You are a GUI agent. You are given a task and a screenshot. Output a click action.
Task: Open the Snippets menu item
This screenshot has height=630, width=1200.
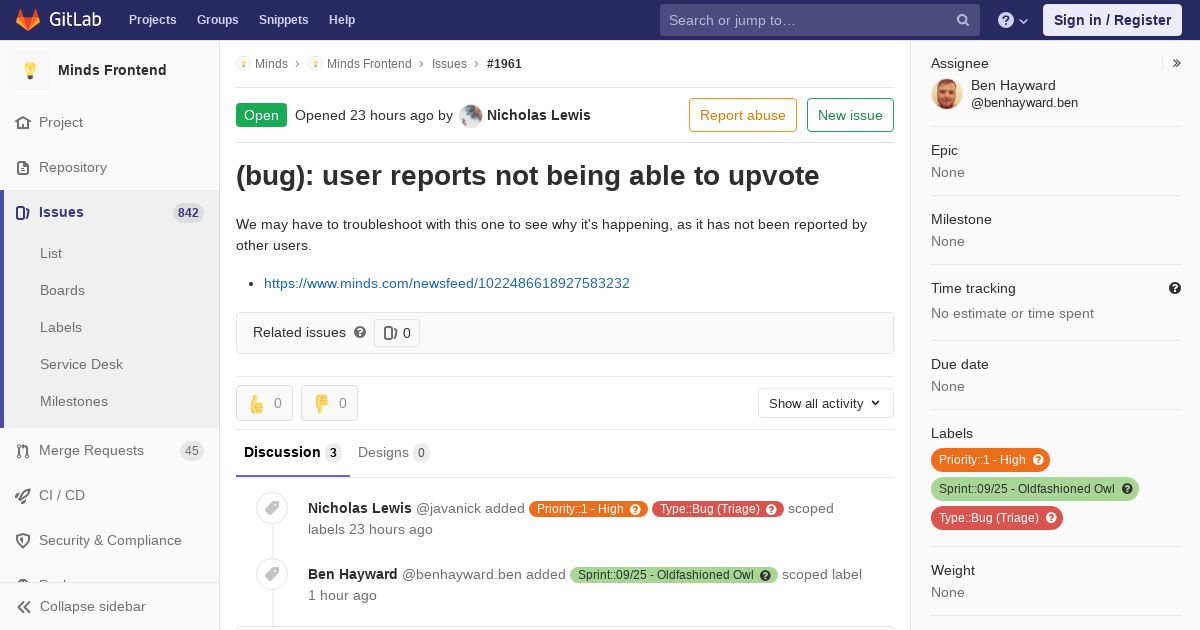tap(284, 20)
